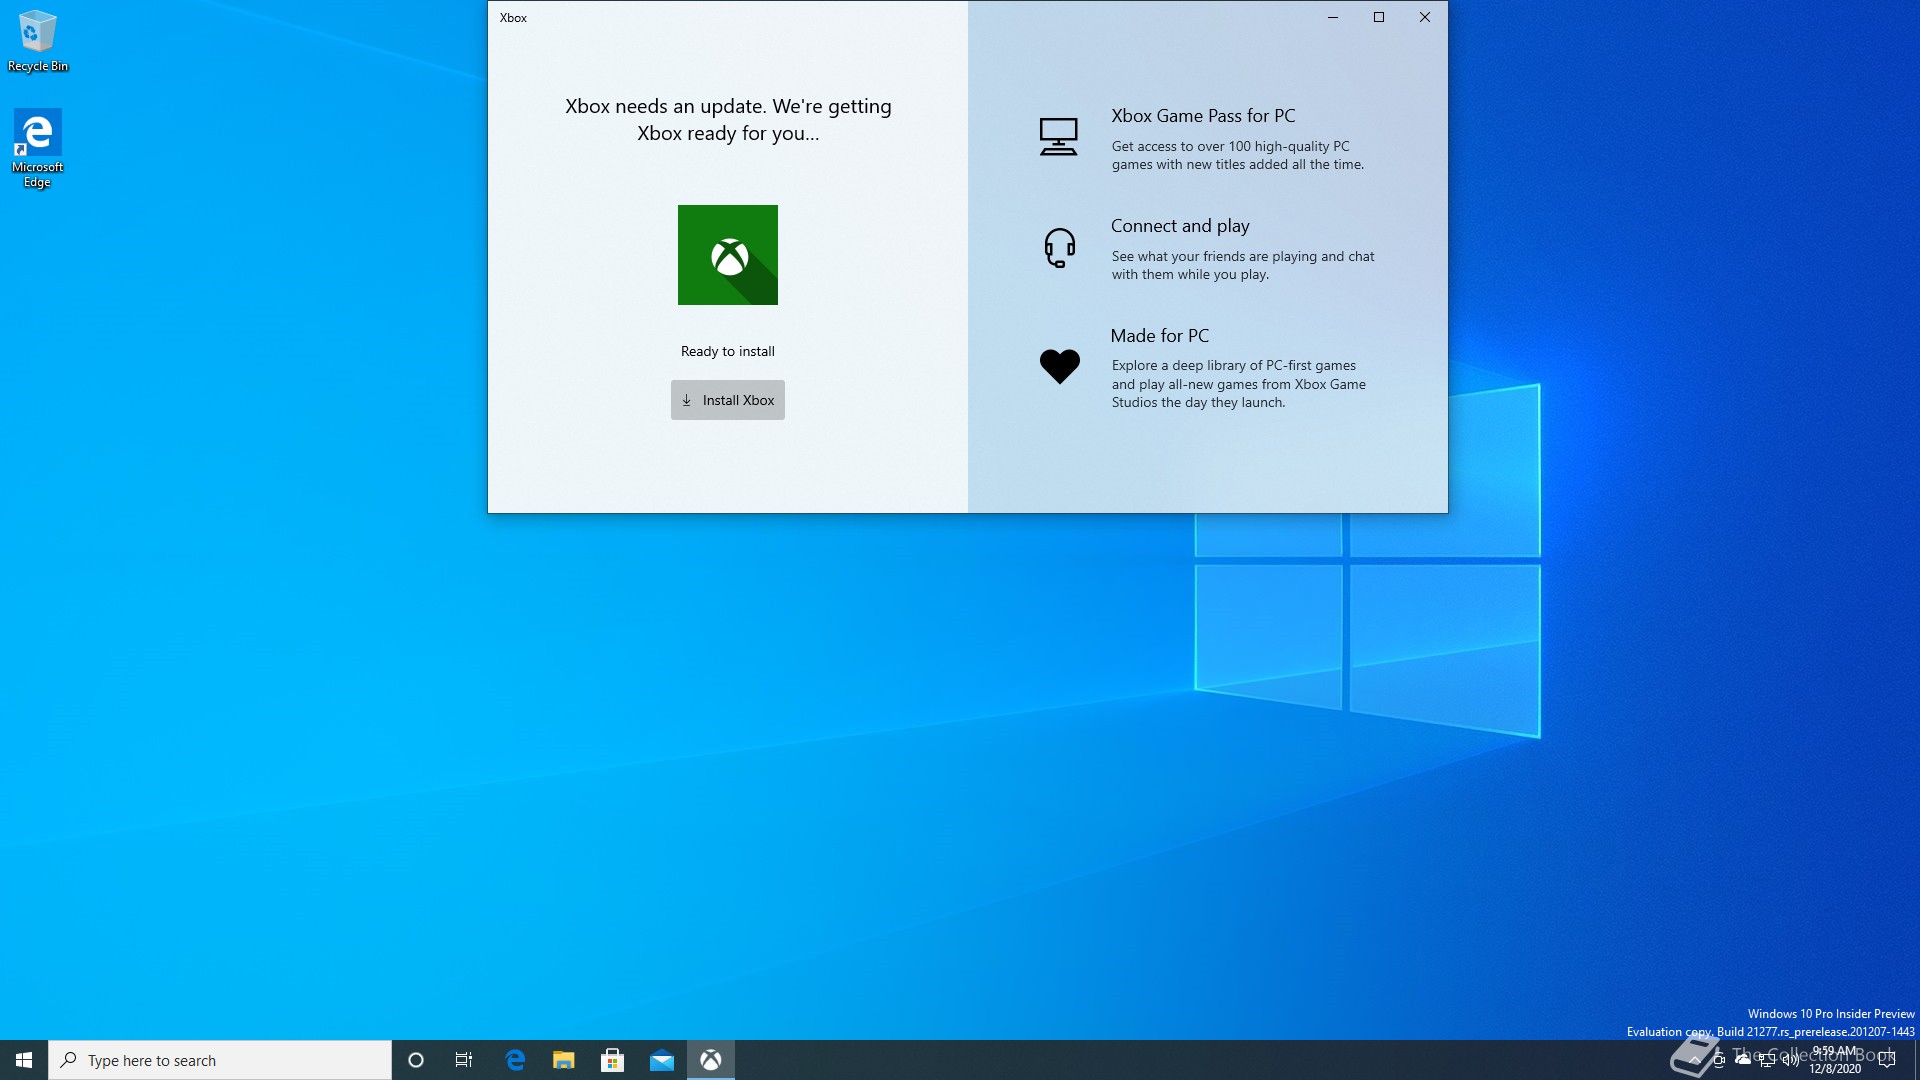Open Cortana from the taskbar
The image size is (1920, 1080).
click(x=416, y=1060)
